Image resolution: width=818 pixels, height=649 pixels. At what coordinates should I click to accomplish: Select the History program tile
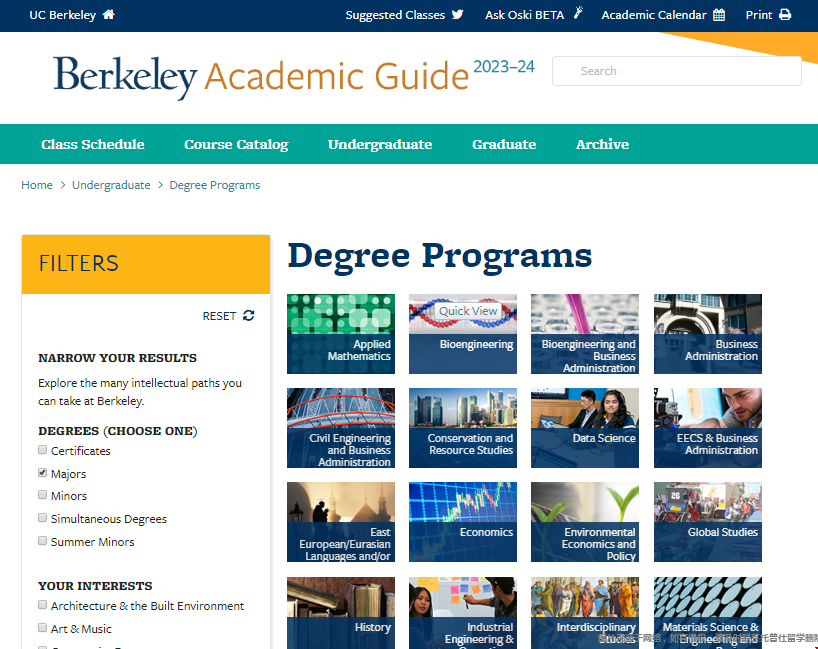click(x=341, y=613)
